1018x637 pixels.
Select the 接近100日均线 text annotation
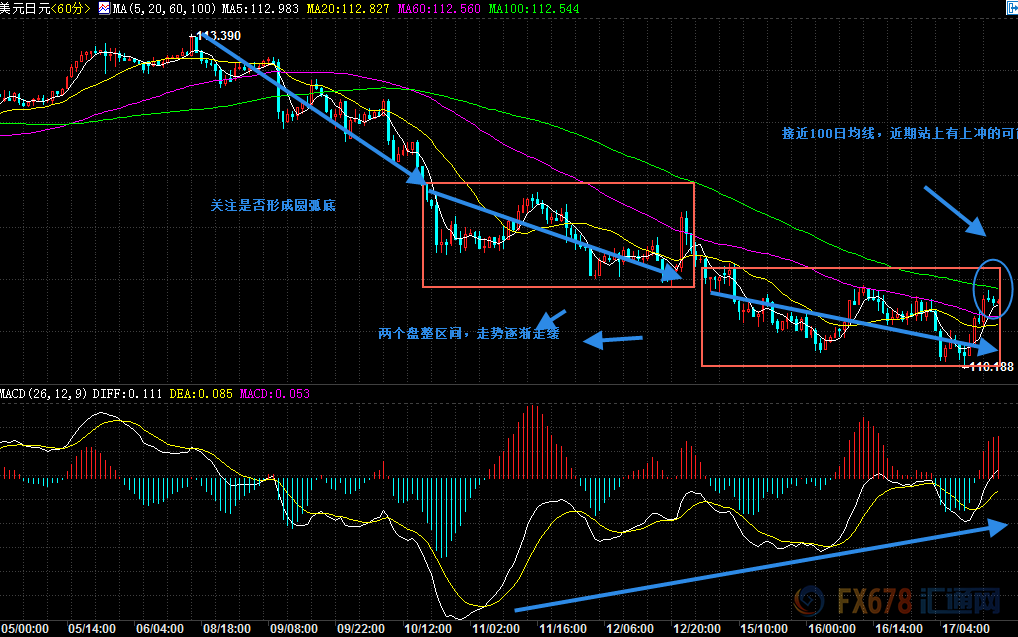(x=897, y=133)
